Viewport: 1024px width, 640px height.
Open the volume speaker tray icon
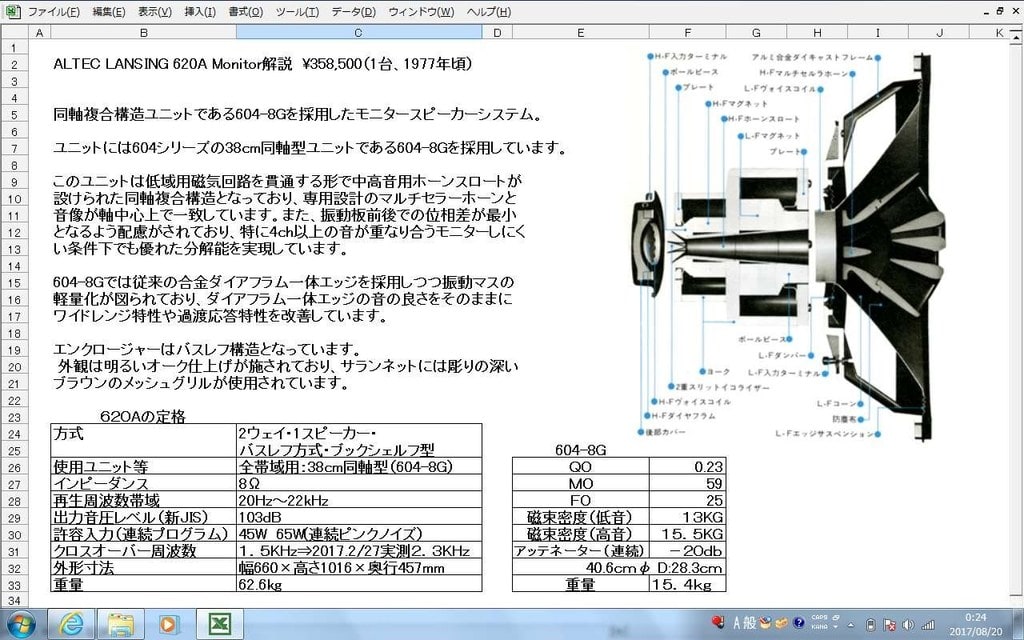coord(908,625)
